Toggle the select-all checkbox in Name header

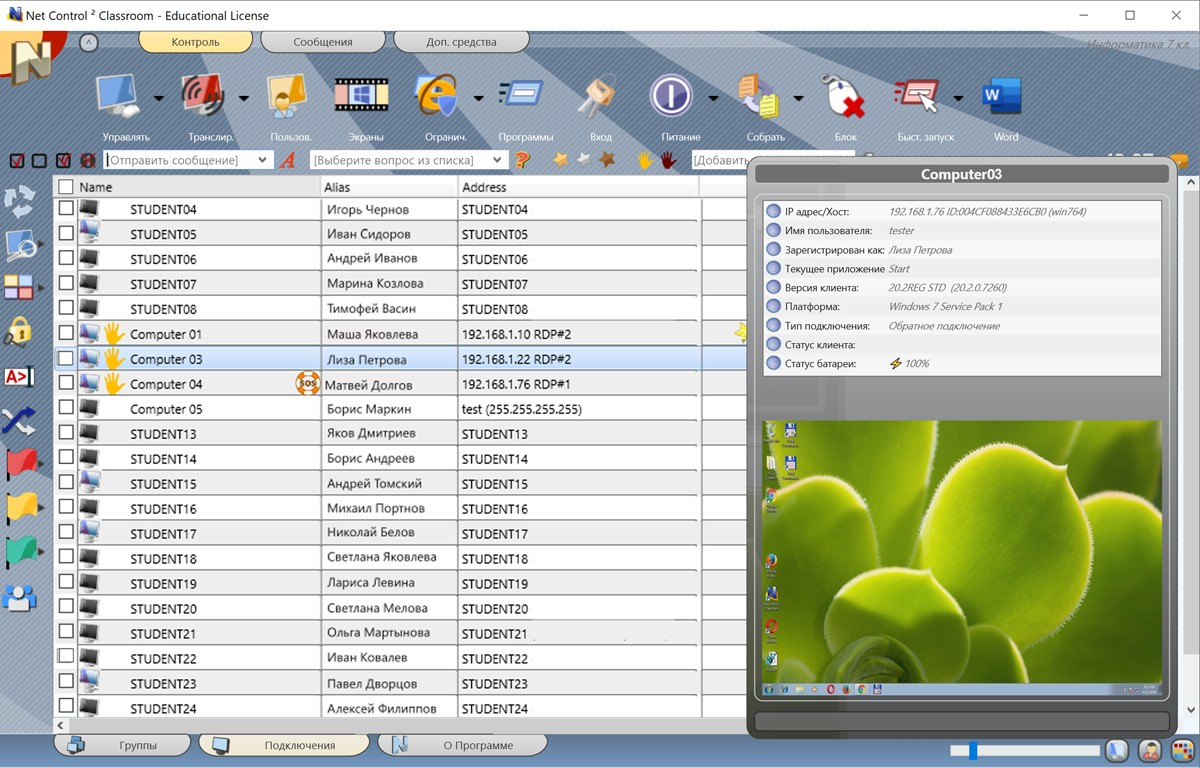click(66, 187)
